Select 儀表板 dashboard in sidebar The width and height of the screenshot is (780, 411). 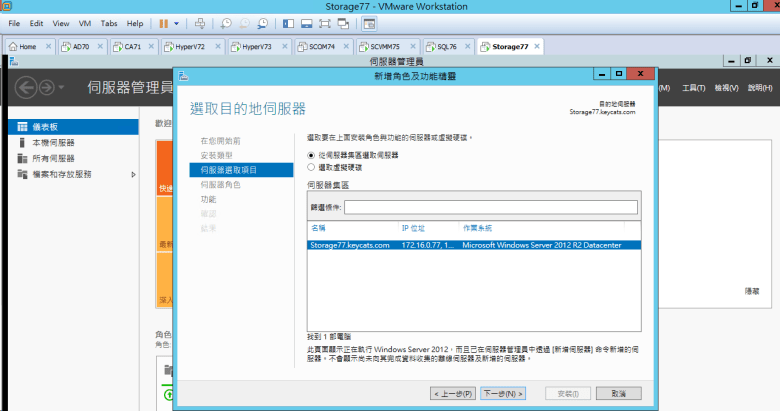[x=45, y=128]
